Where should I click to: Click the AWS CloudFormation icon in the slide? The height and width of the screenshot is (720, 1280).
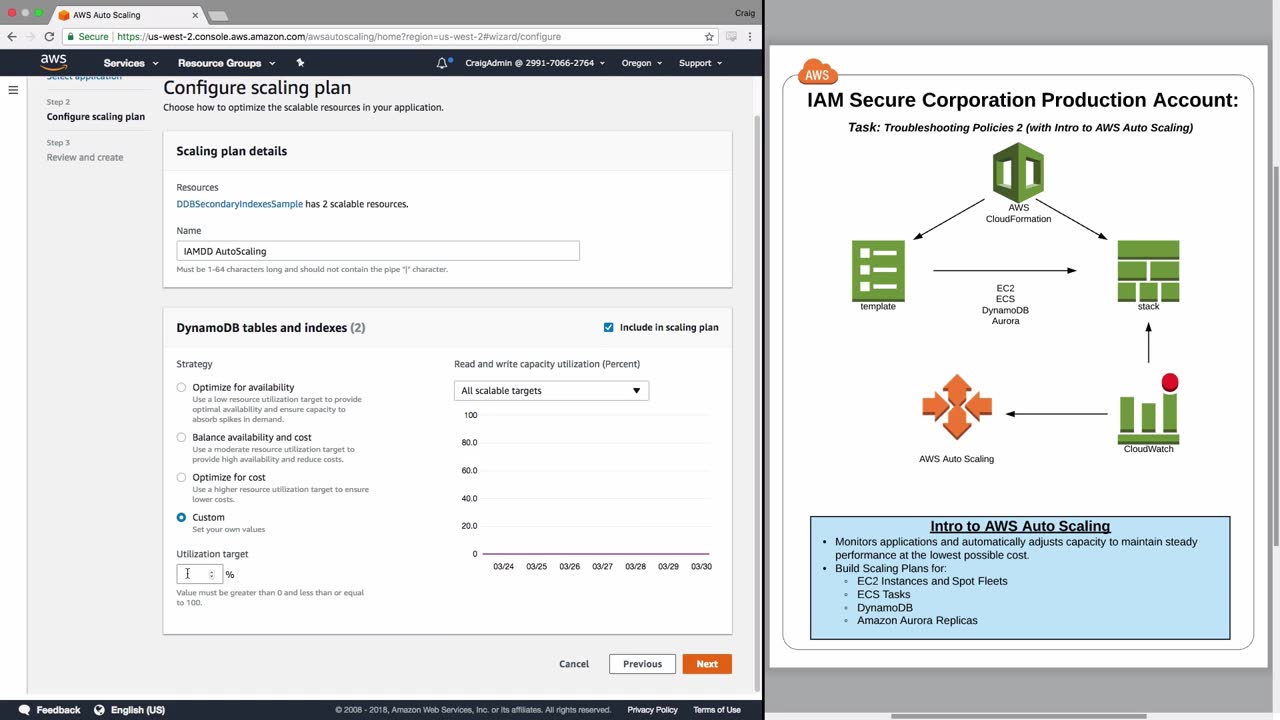(1018, 173)
